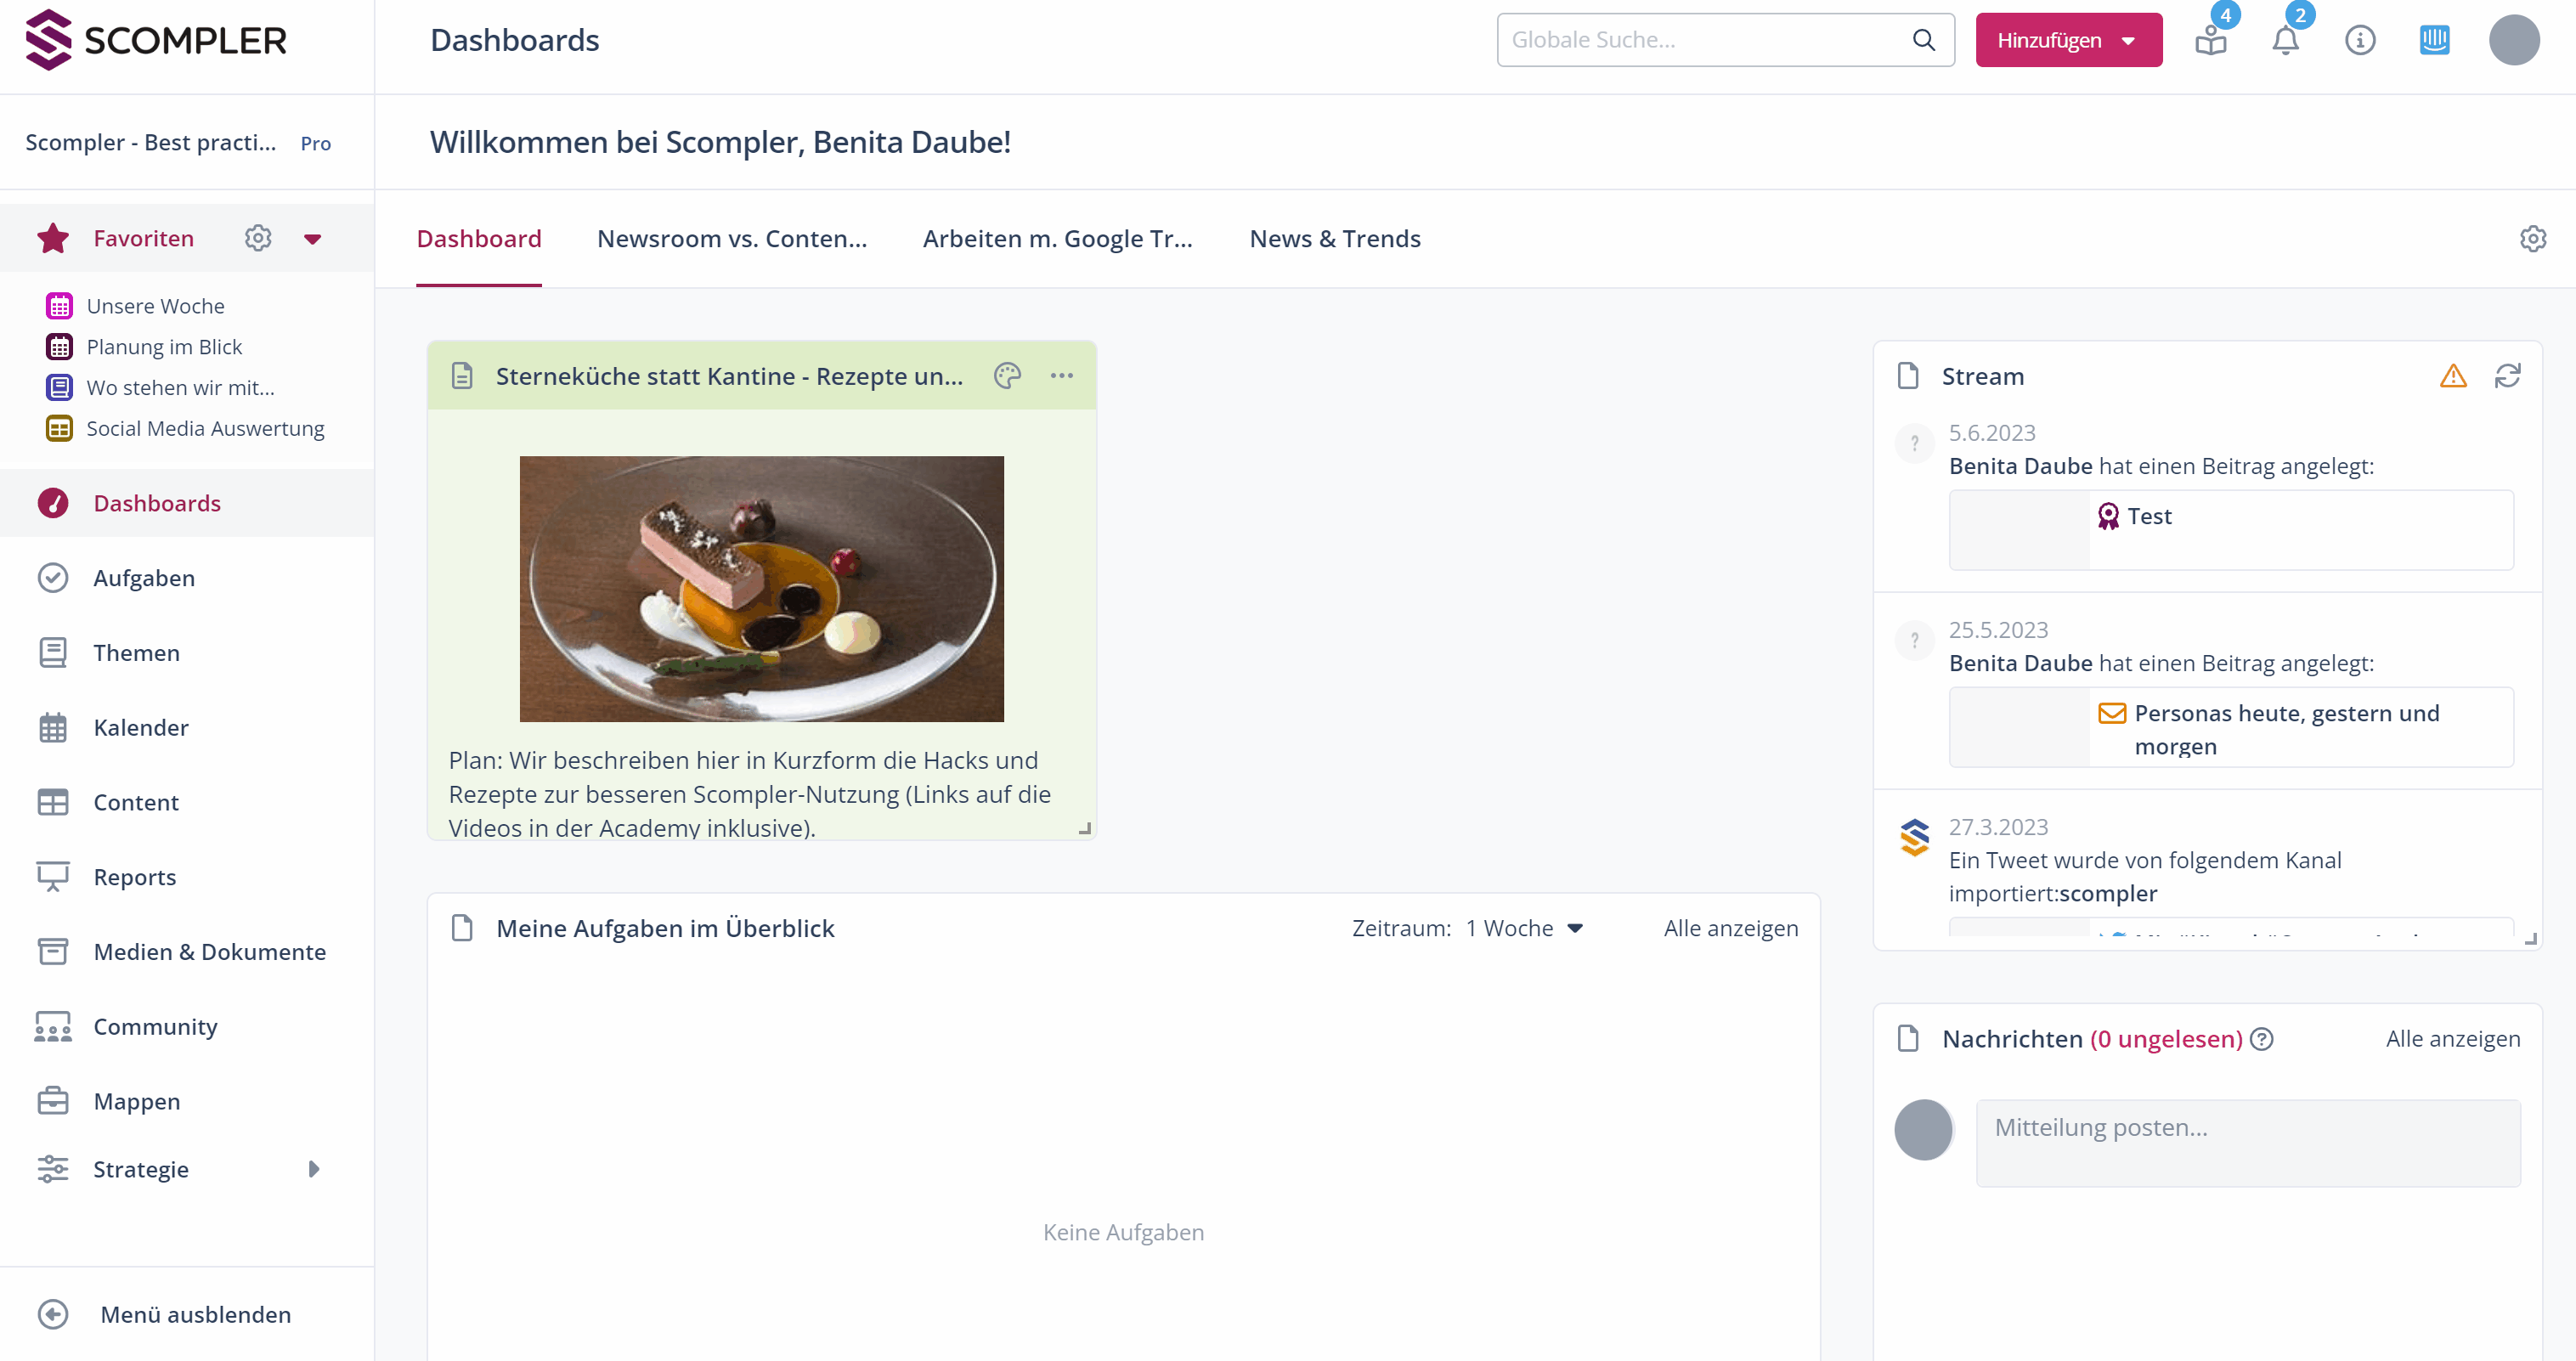The image size is (2576, 1361).
Task: Open three-dots menu on Sterneküche widget
Action: [1061, 376]
